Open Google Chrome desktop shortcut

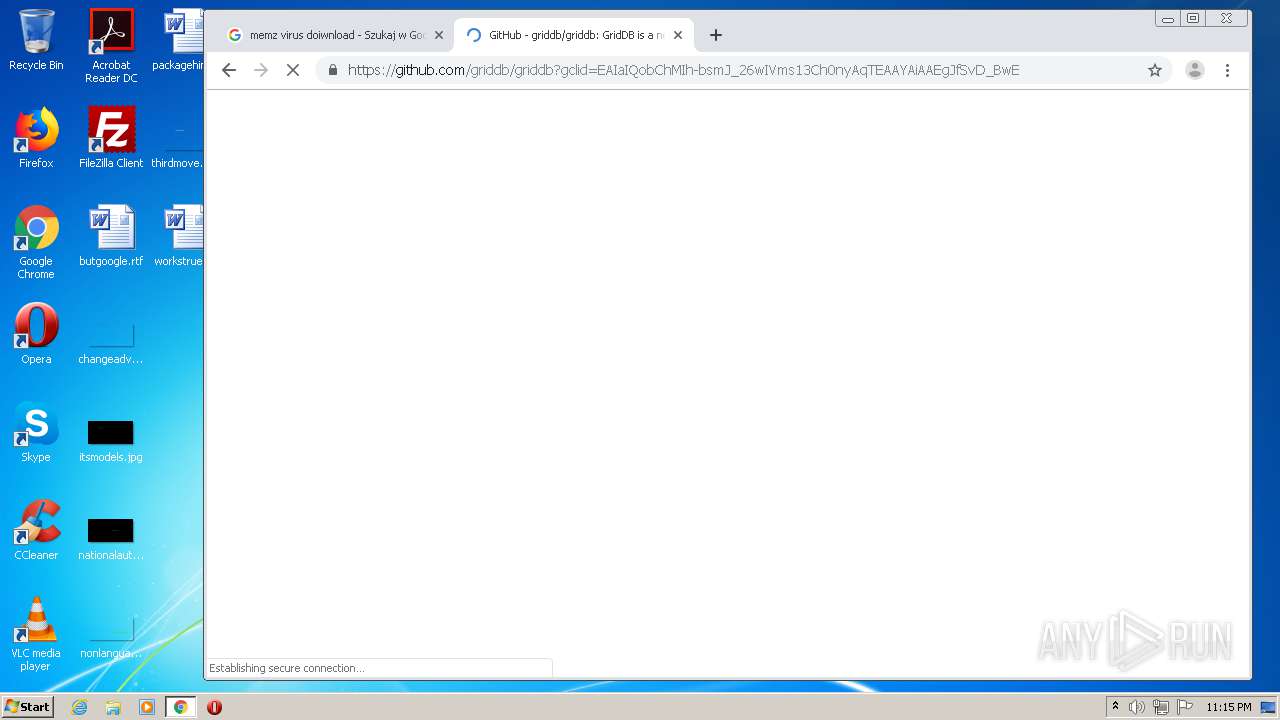coord(36,242)
